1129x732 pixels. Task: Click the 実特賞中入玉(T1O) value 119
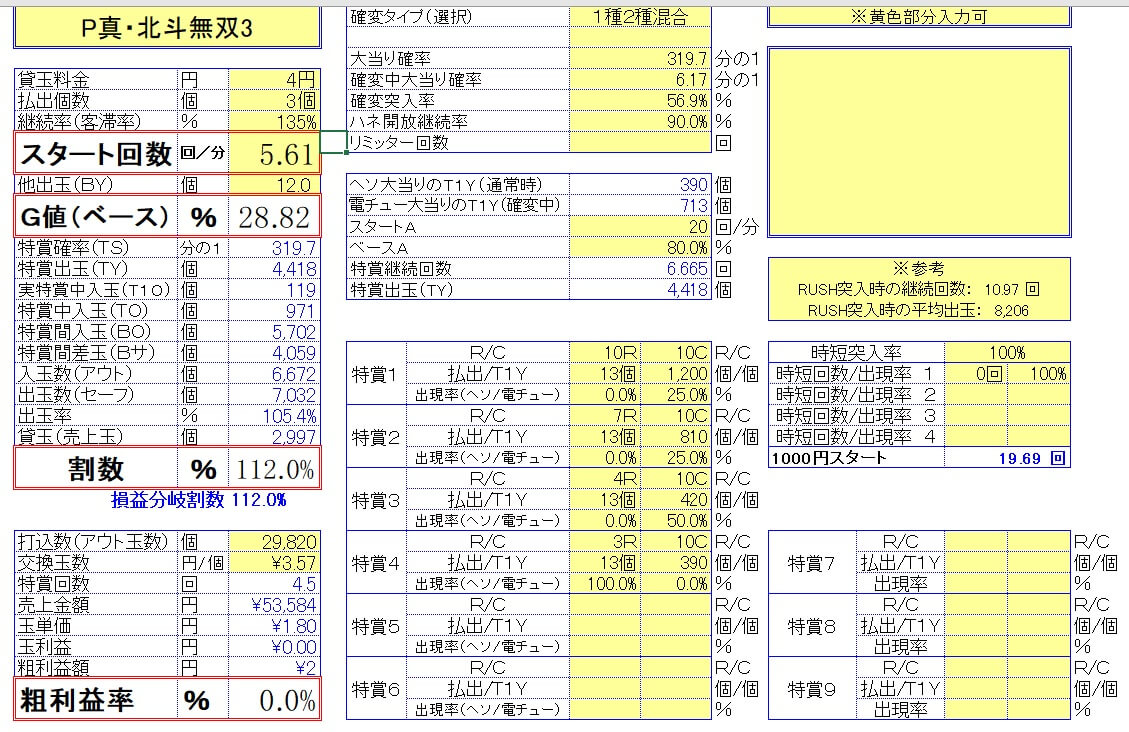click(274, 289)
